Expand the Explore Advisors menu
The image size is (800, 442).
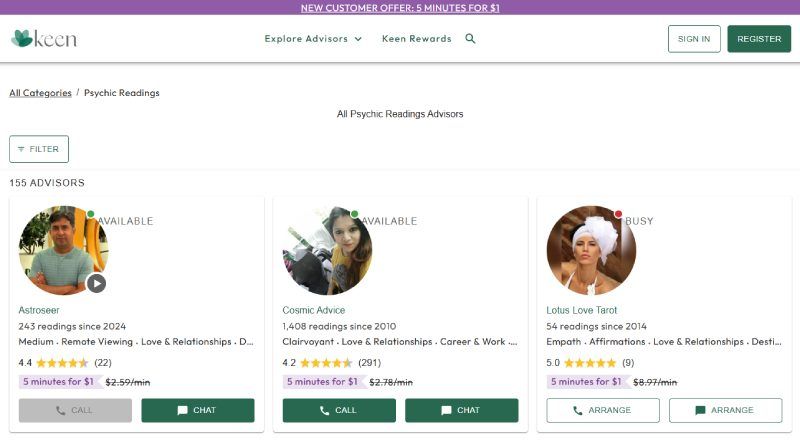coord(312,39)
